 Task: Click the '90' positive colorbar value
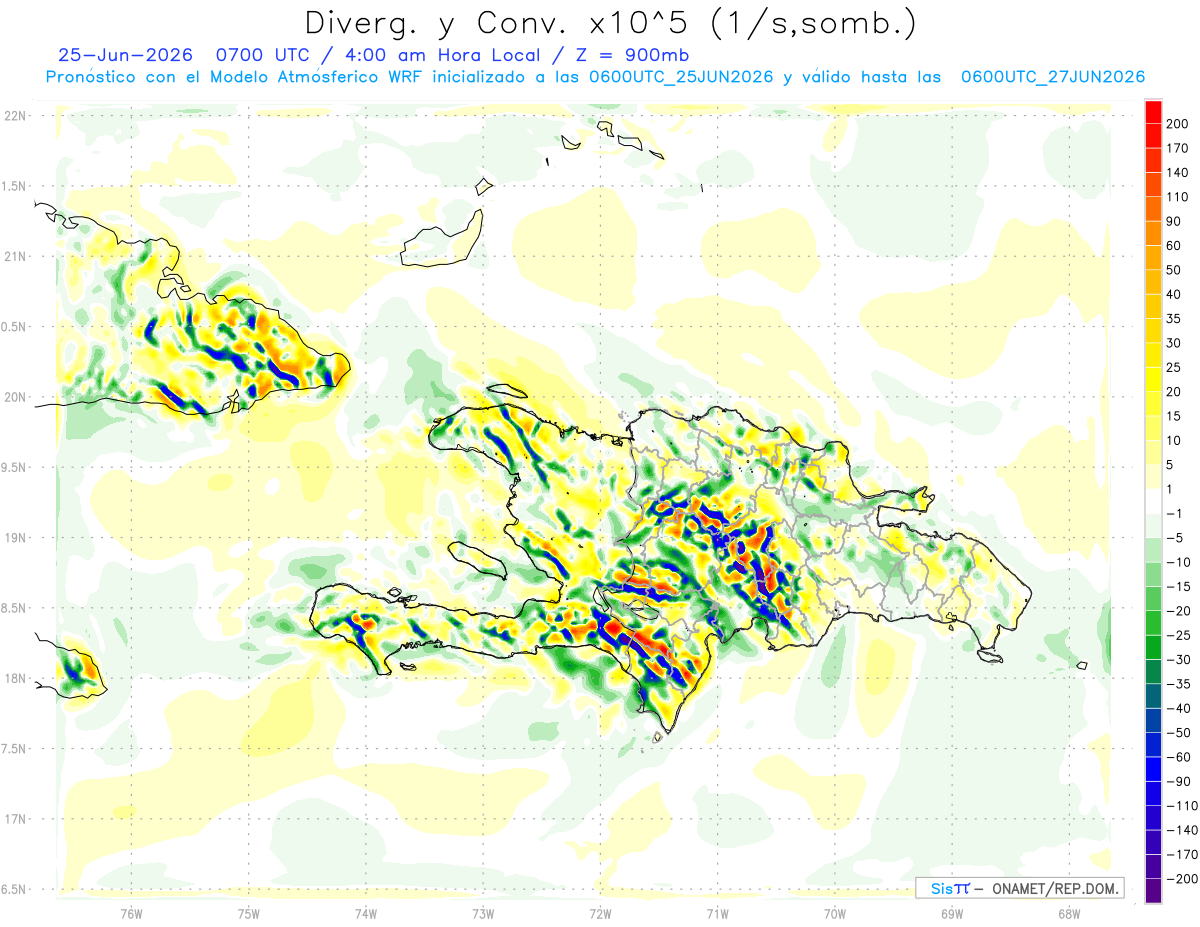(x=1174, y=221)
